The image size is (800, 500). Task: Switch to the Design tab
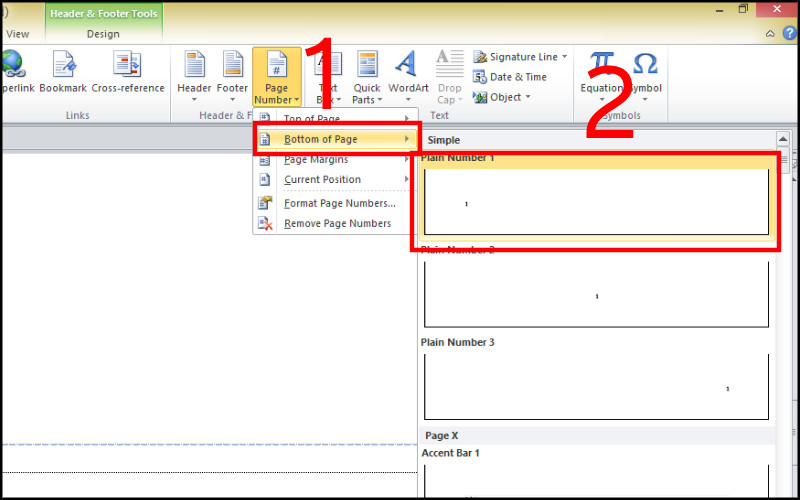click(x=103, y=34)
